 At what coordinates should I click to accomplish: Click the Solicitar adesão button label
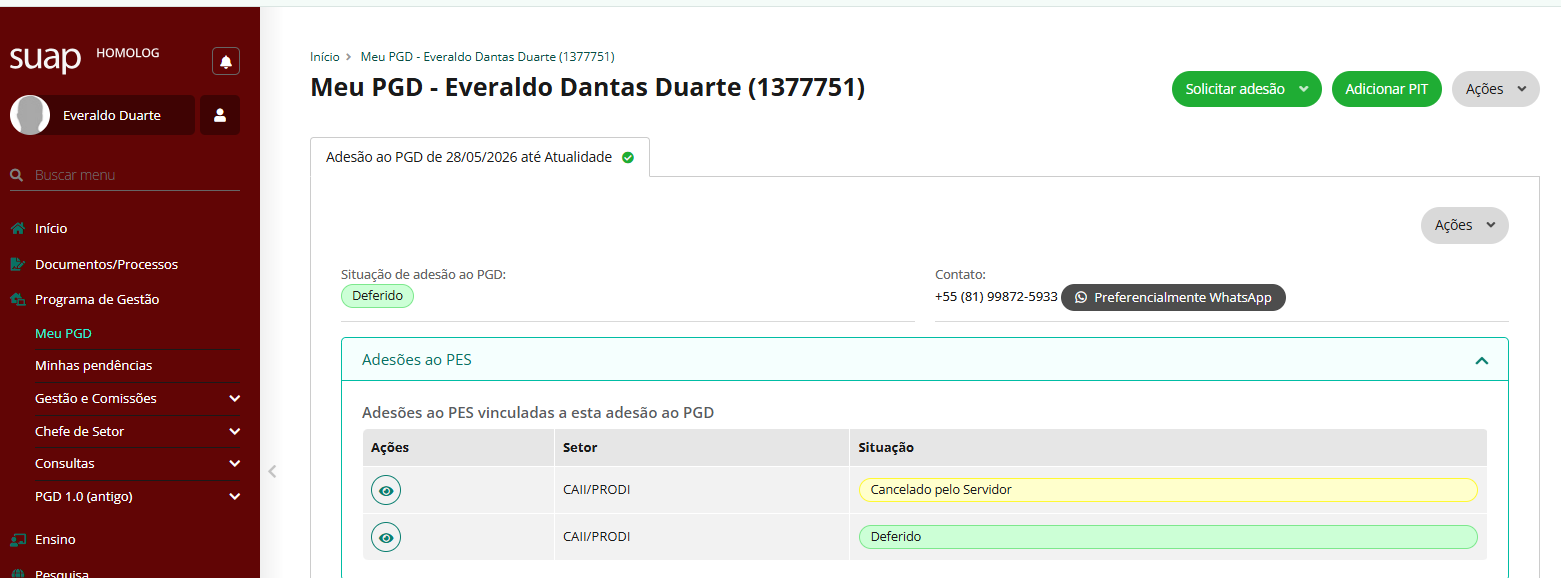click(x=1235, y=89)
